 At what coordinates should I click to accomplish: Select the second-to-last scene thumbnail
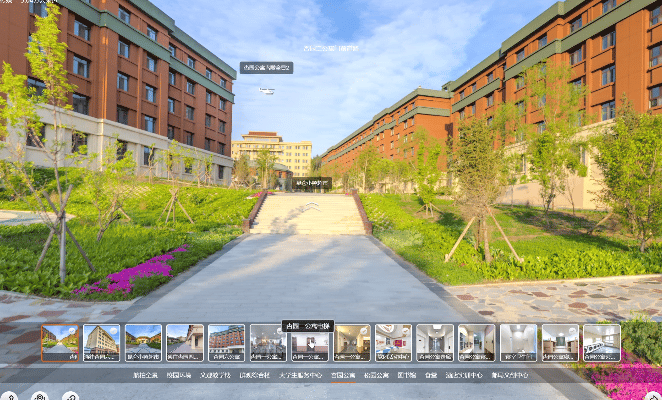560,342
